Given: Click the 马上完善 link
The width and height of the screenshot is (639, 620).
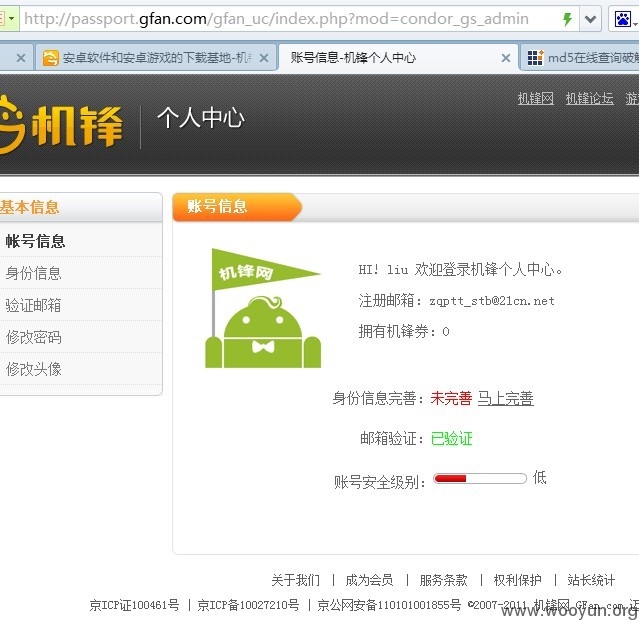Looking at the screenshot, I should pos(505,398).
